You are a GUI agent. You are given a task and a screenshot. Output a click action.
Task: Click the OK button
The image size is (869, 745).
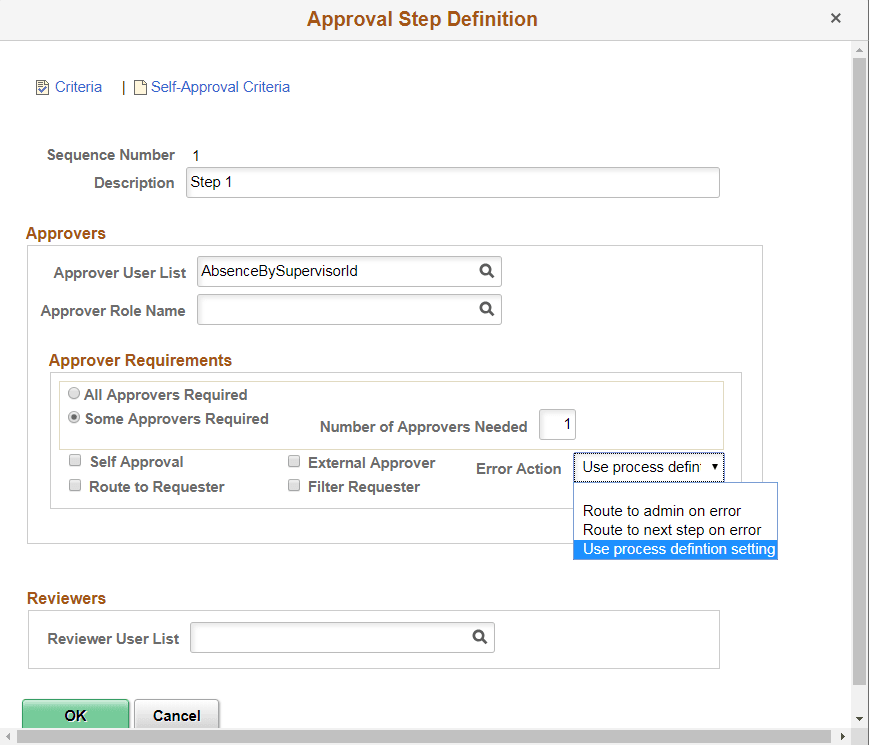coord(75,715)
